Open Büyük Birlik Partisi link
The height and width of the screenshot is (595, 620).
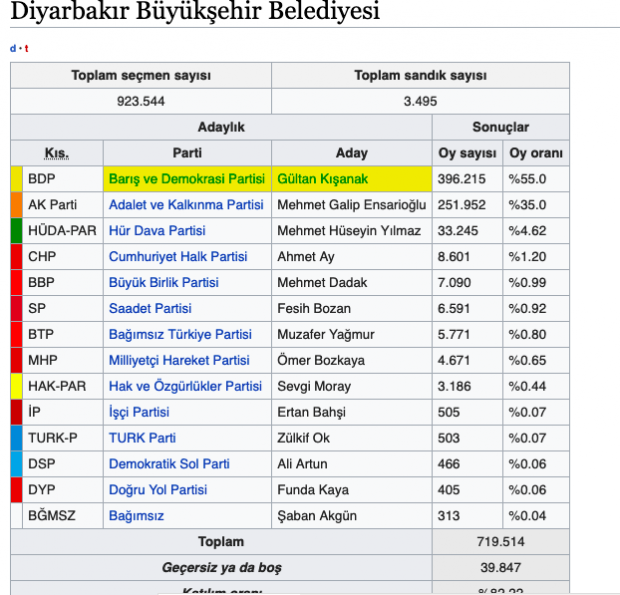[x=164, y=282]
